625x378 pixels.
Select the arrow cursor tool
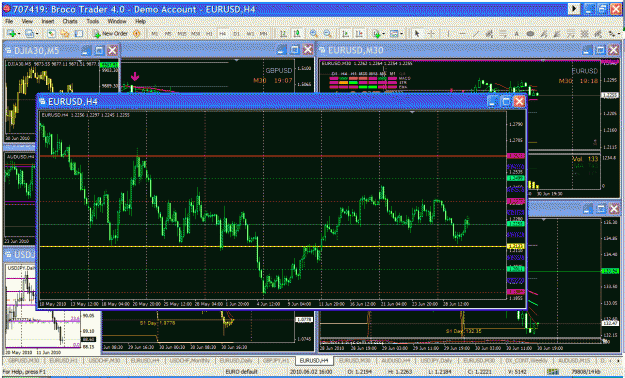tap(417, 34)
